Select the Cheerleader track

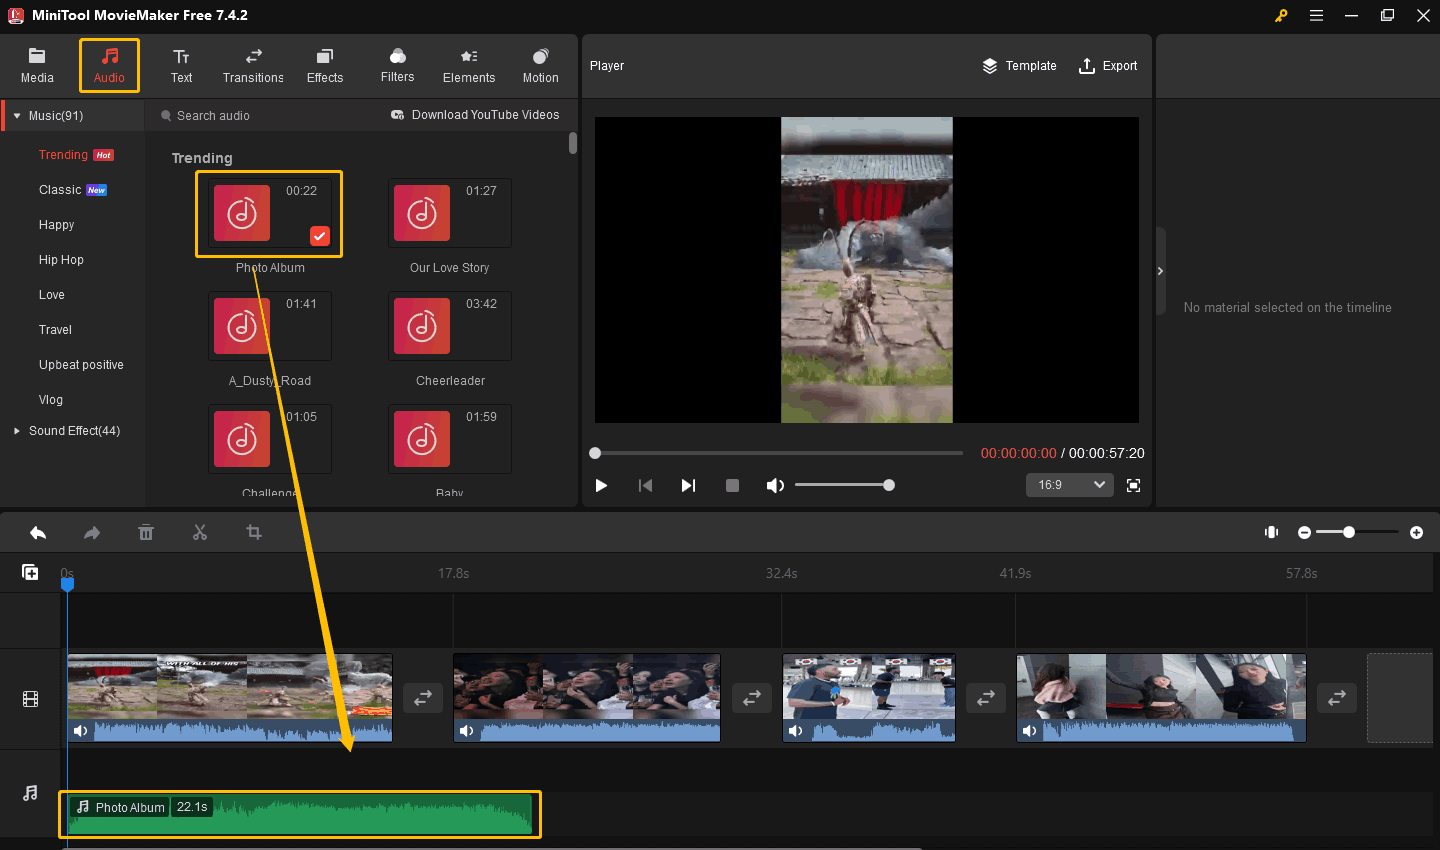point(450,326)
